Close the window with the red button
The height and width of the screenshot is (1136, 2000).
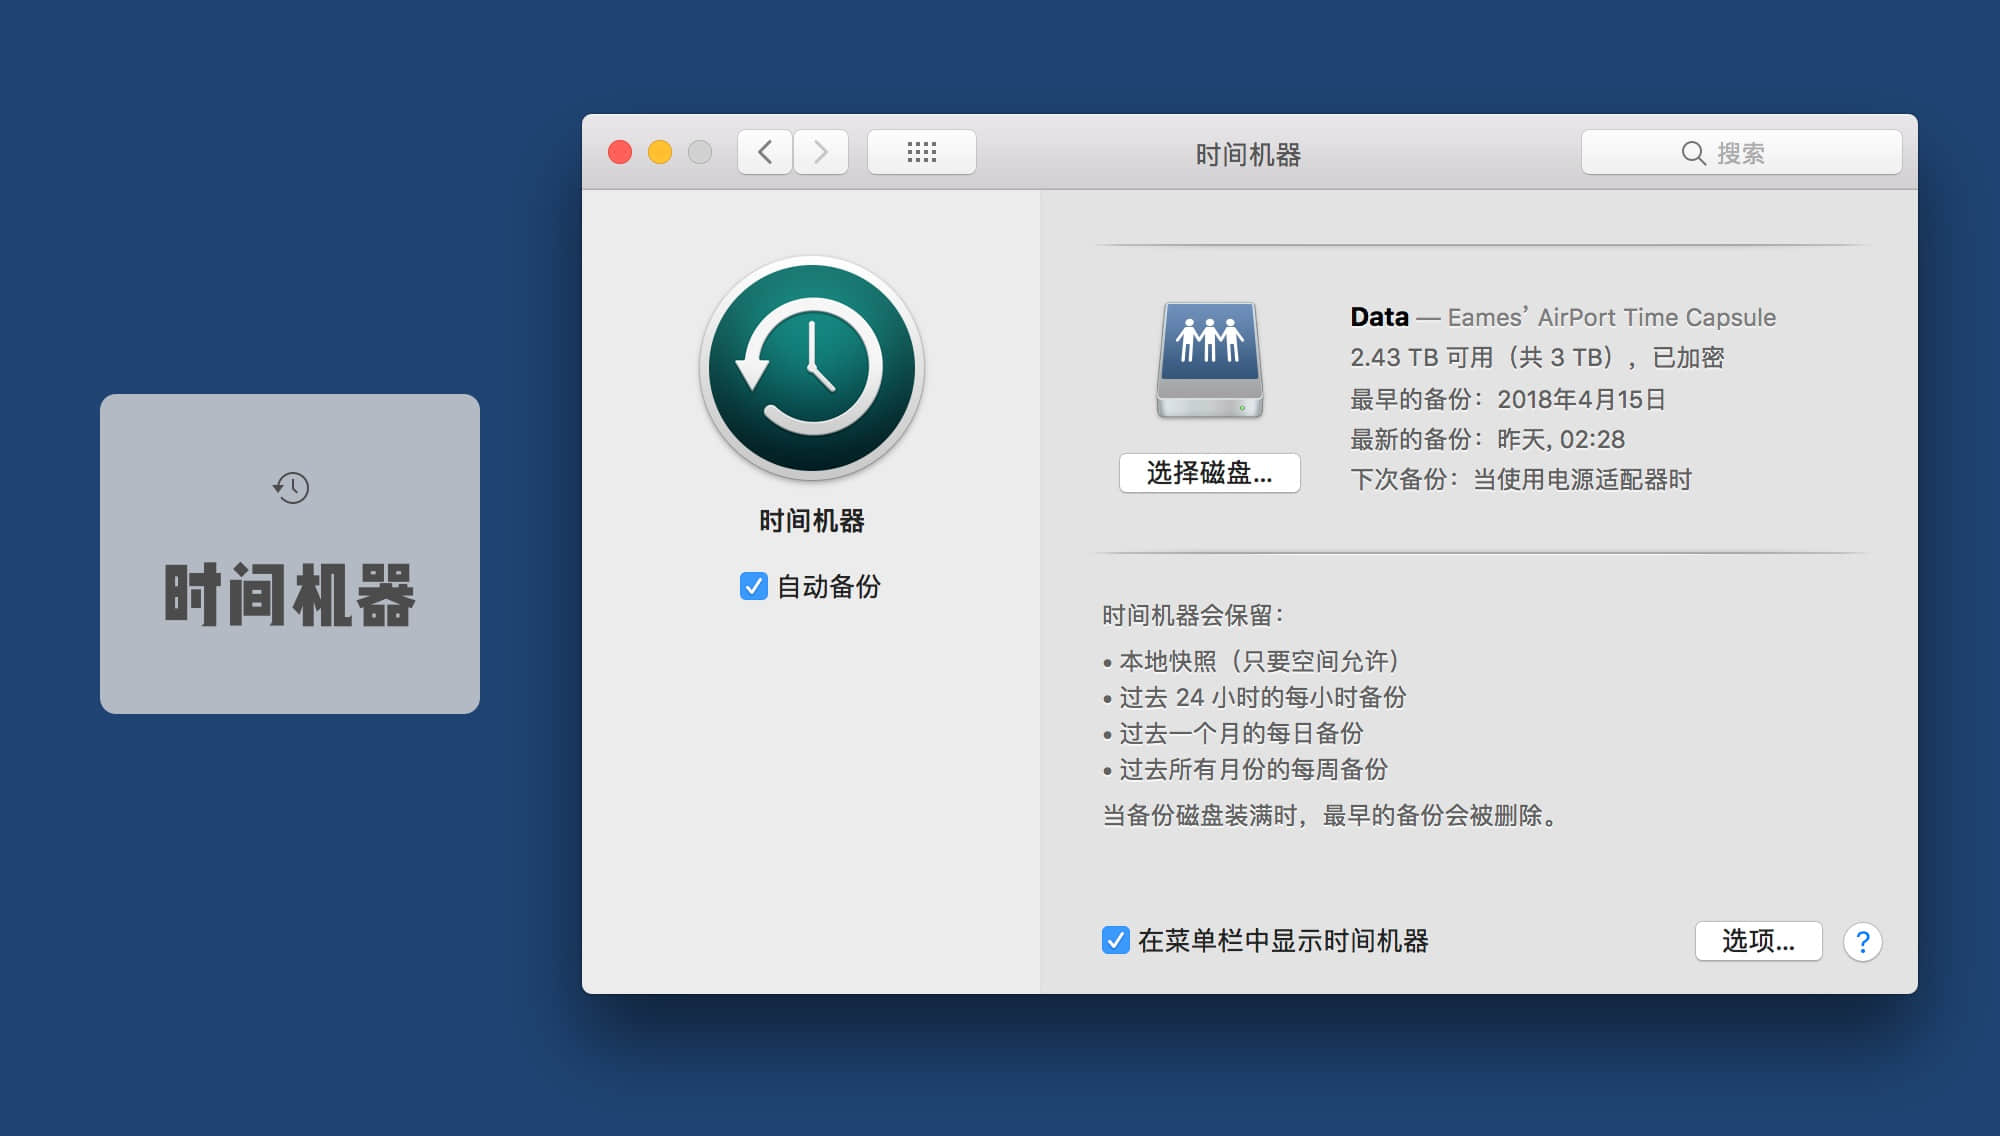(620, 152)
